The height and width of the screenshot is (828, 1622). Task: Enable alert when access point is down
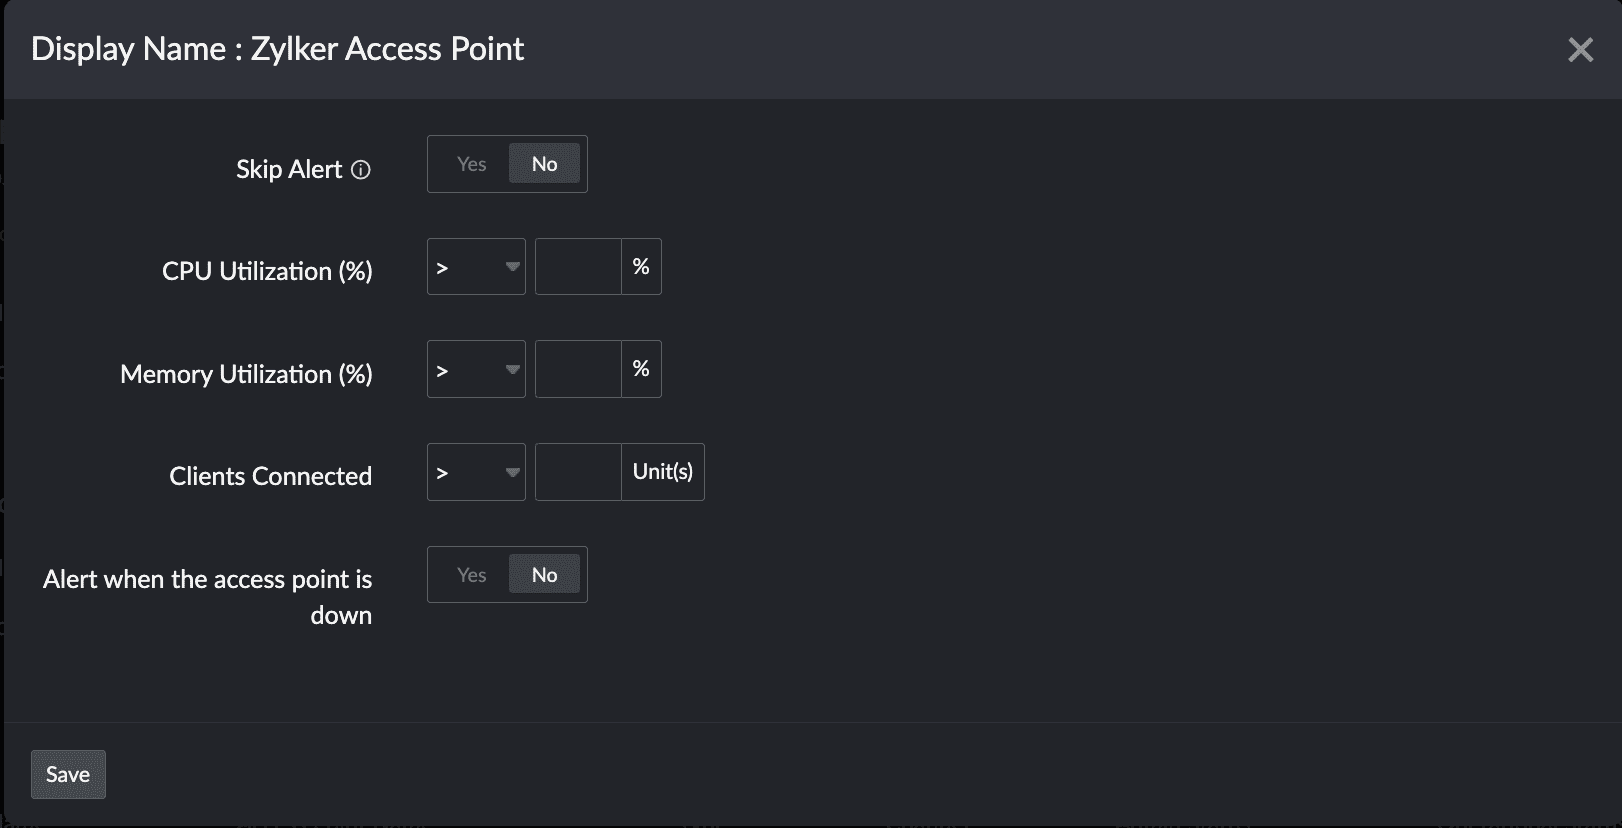(471, 575)
